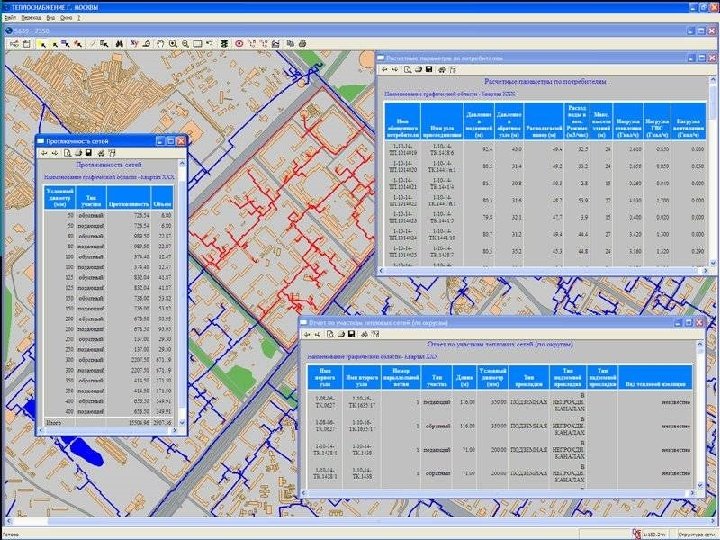The width and height of the screenshot is (720, 540).
Task: Click up arrow of Протяженность сетей vertical scrollbar
Action: (182, 163)
